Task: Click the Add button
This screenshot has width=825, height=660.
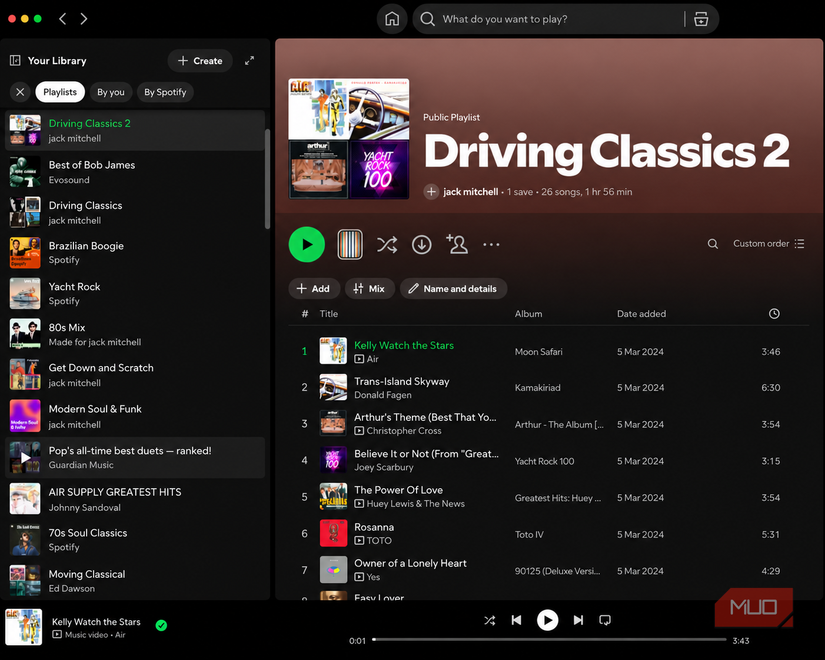Action: point(314,288)
